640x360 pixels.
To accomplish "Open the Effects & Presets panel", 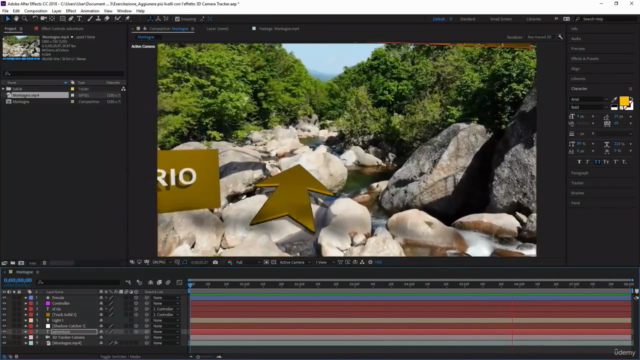I will coord(585,58).
